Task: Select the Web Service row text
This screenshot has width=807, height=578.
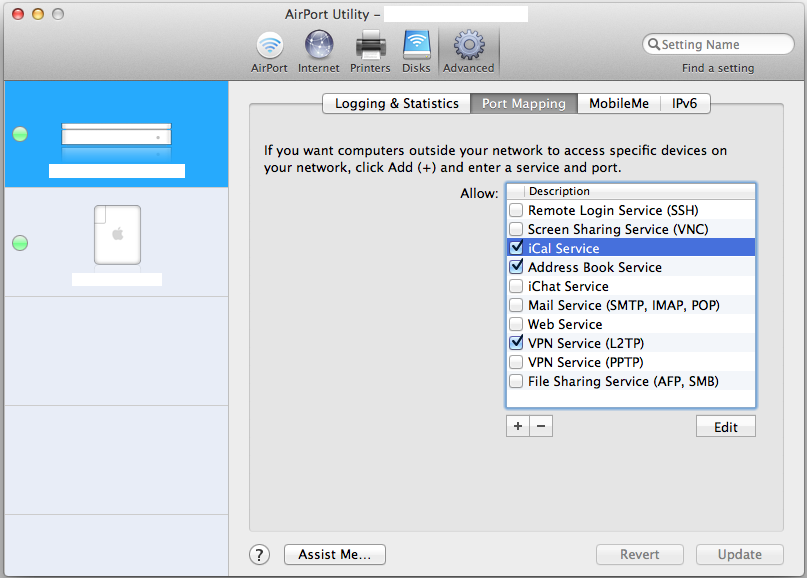Action: tap(565, 325)
